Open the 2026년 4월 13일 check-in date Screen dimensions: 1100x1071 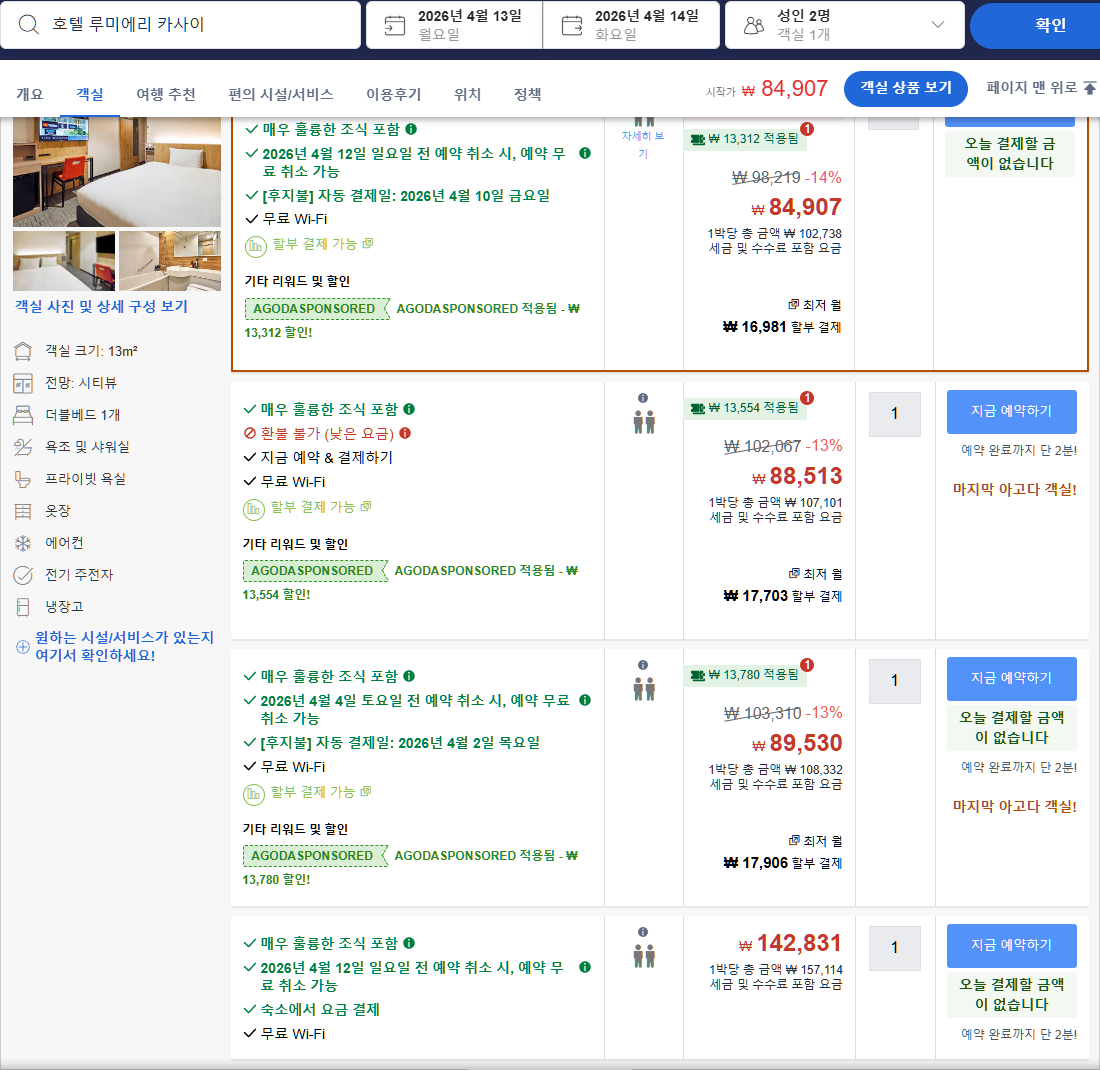[x=454, y=25]
